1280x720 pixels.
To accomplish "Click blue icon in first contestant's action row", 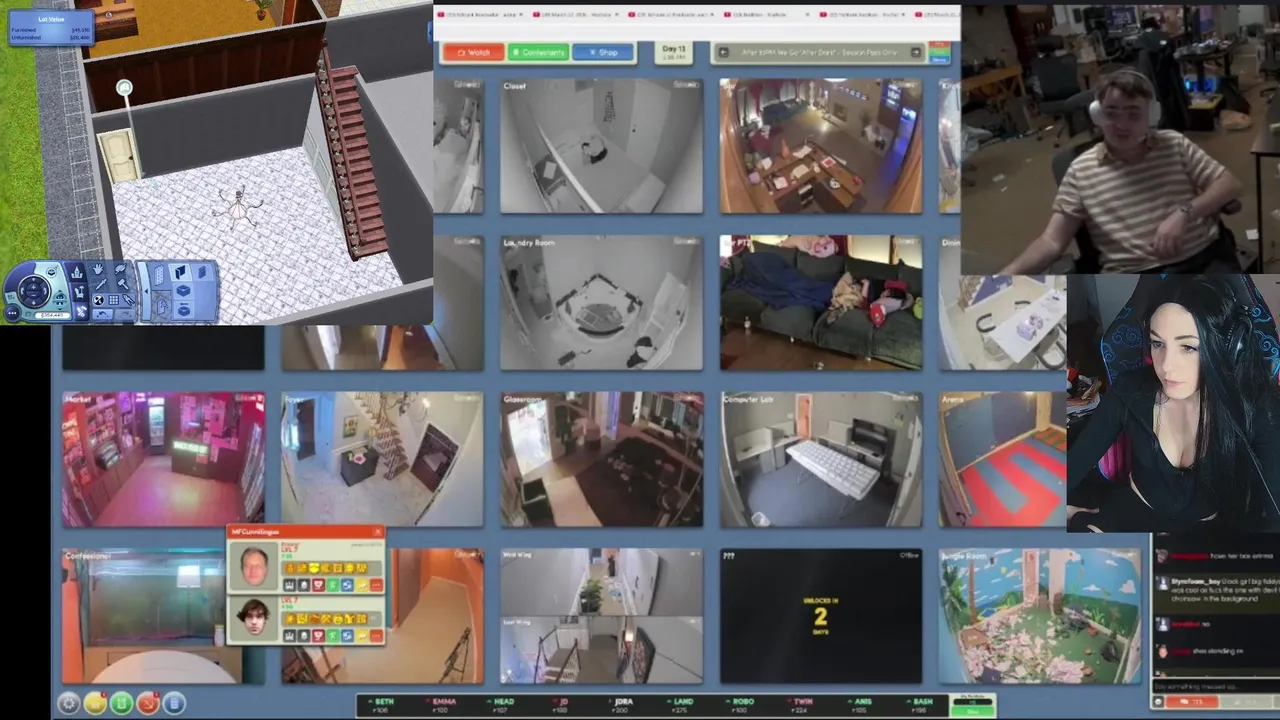I will [347, 585].
